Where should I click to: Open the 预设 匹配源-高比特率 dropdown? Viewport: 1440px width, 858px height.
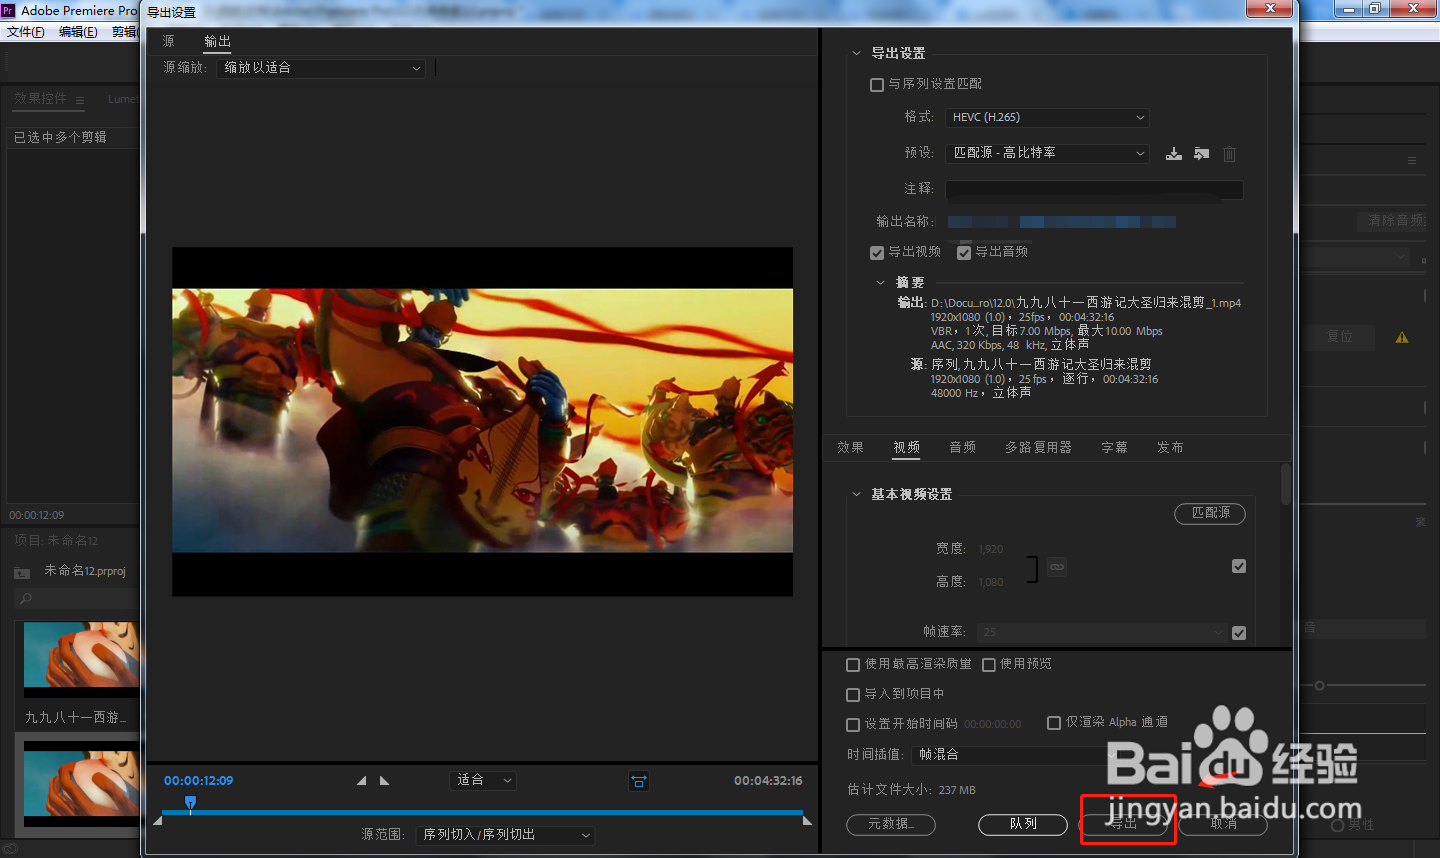point(1047,153)
